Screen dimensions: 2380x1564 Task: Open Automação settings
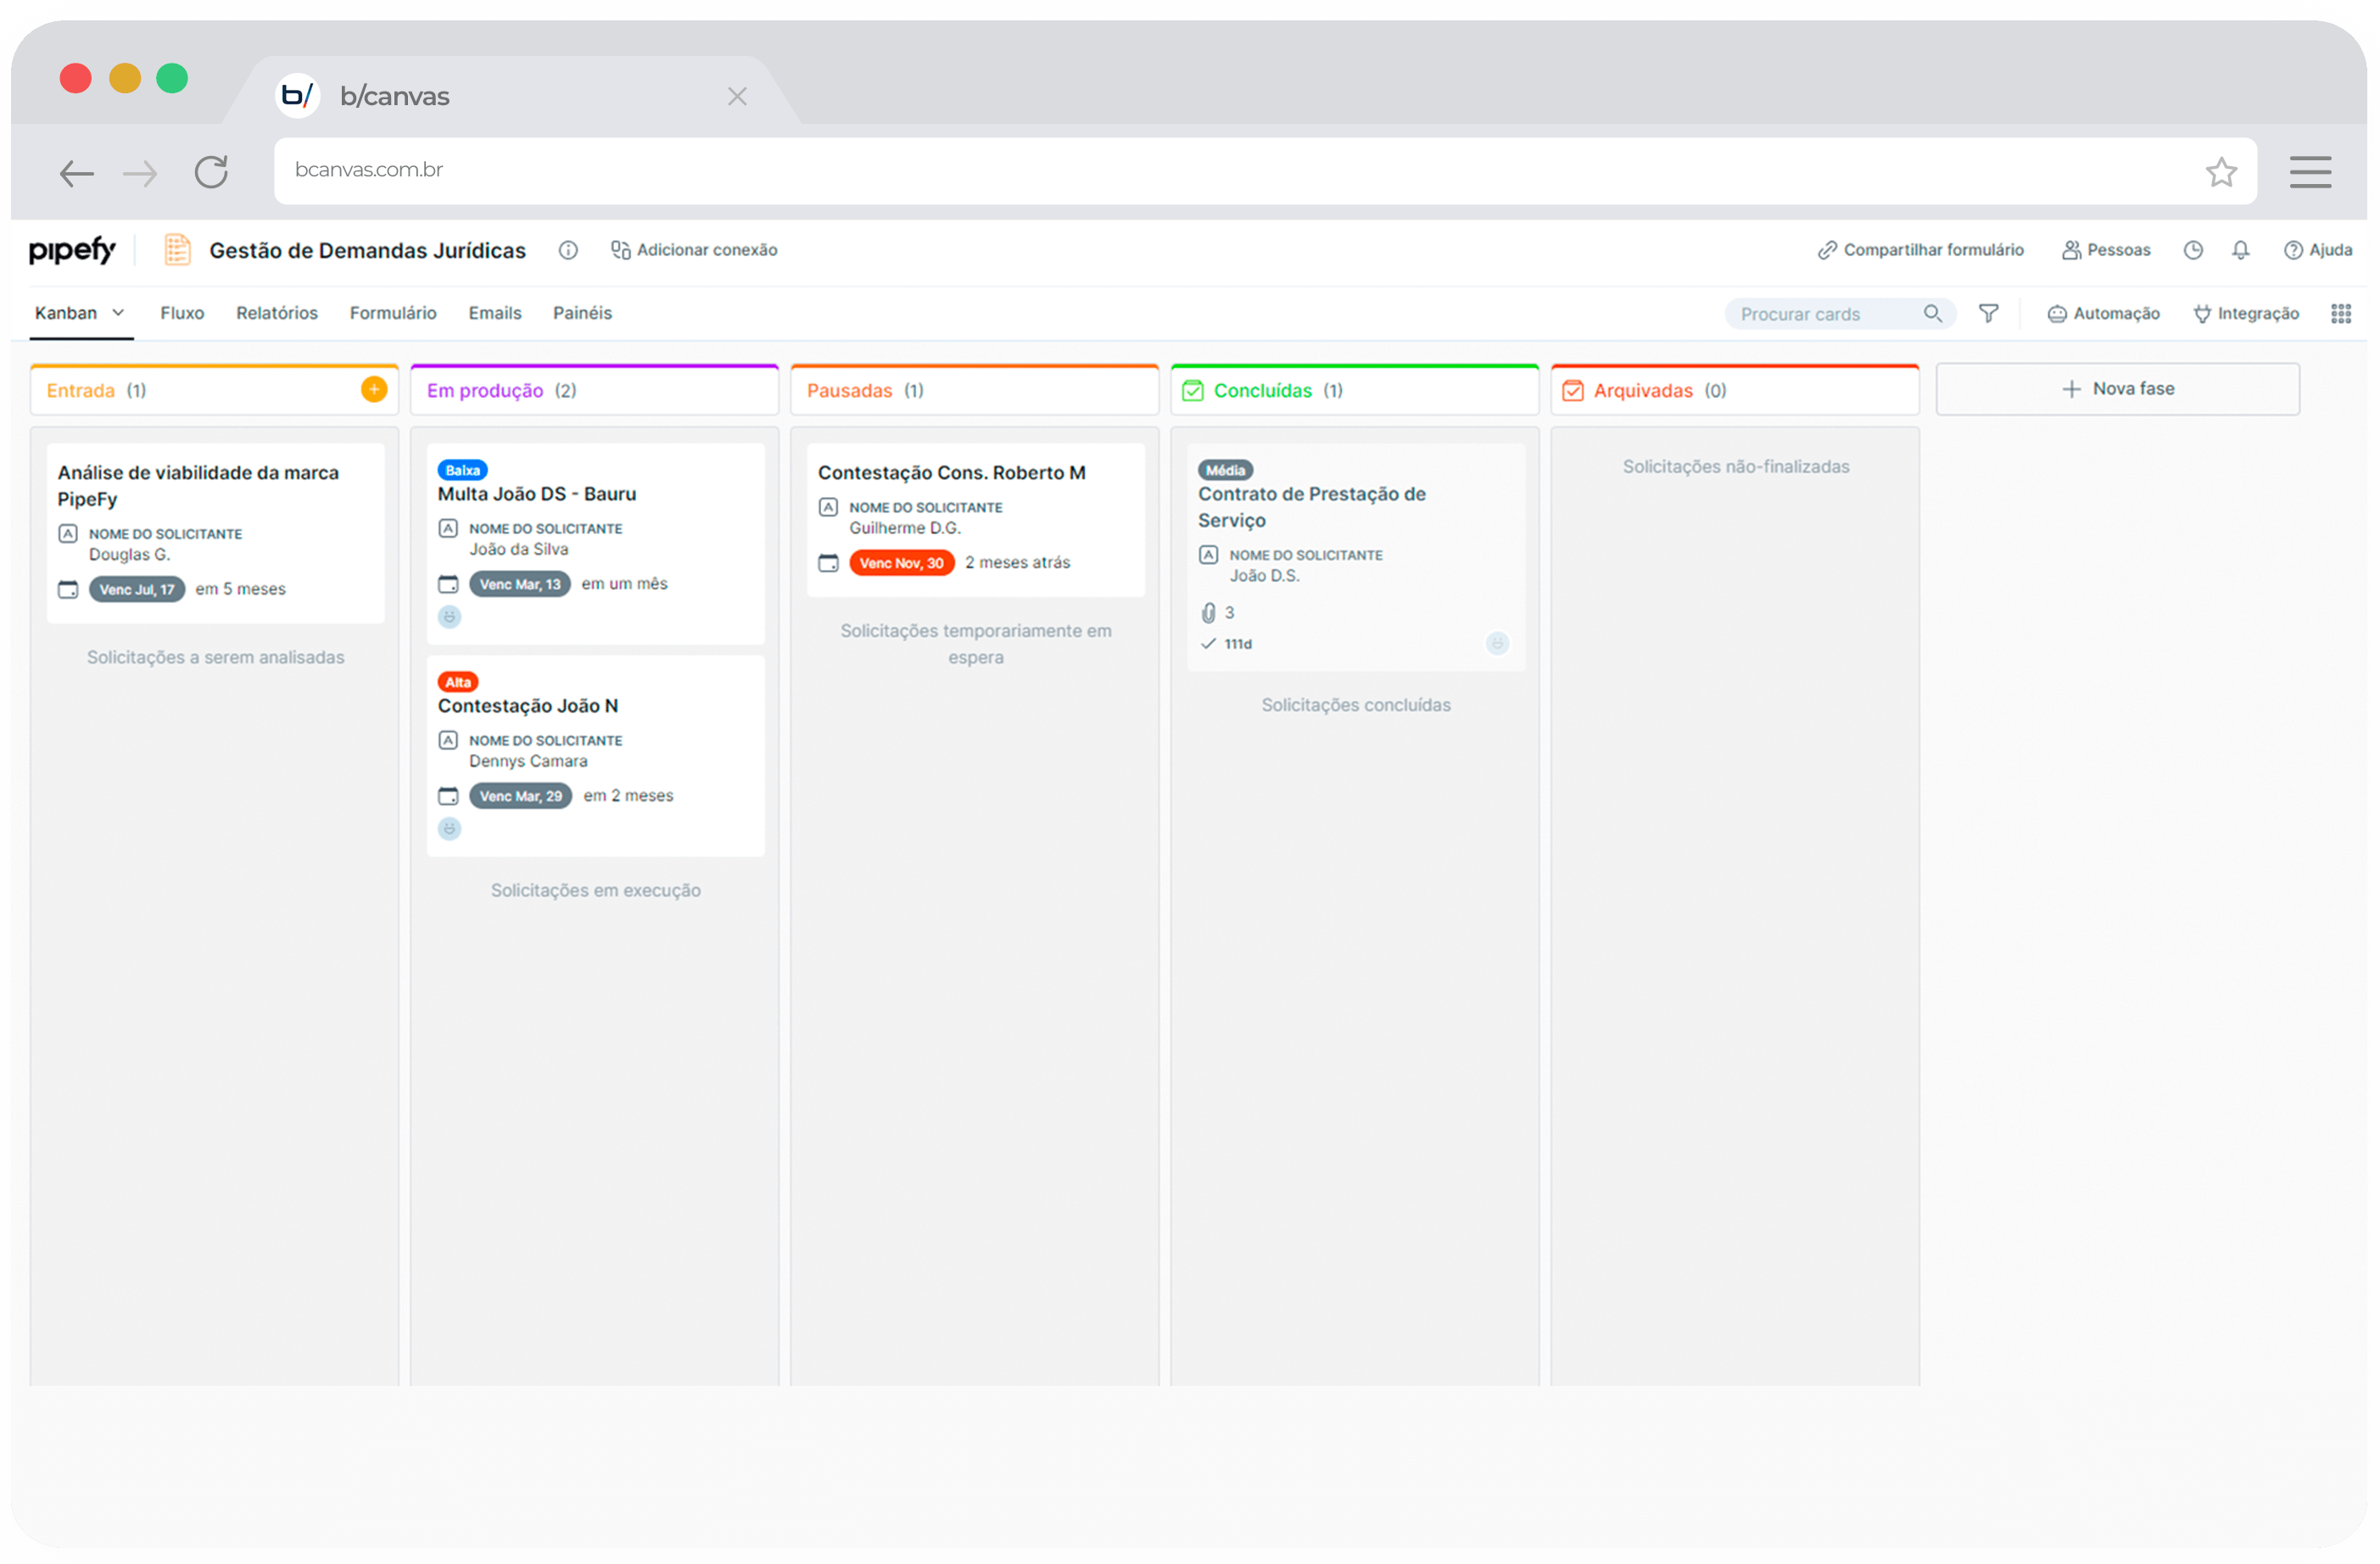click(2104, 313)
